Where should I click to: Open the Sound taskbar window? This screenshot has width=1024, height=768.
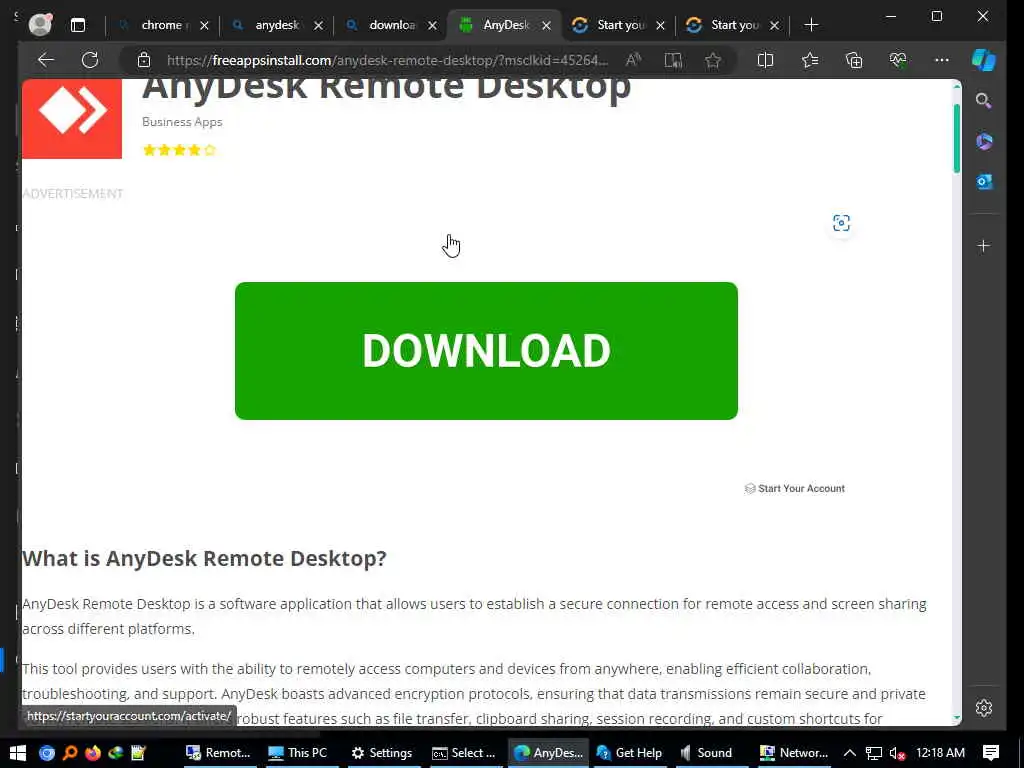pyautogui.click(x=707, y=753)
